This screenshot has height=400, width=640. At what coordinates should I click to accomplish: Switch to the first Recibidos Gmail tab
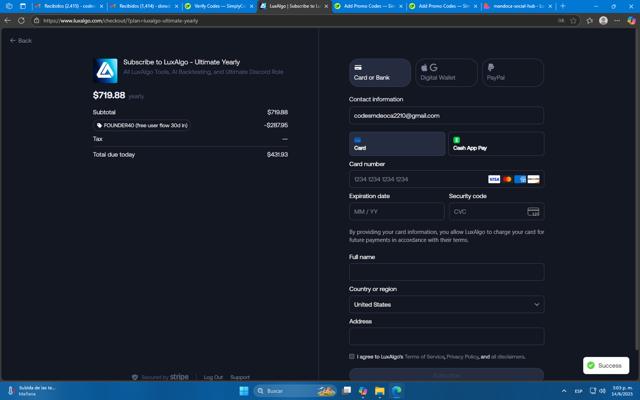(69, 6)
